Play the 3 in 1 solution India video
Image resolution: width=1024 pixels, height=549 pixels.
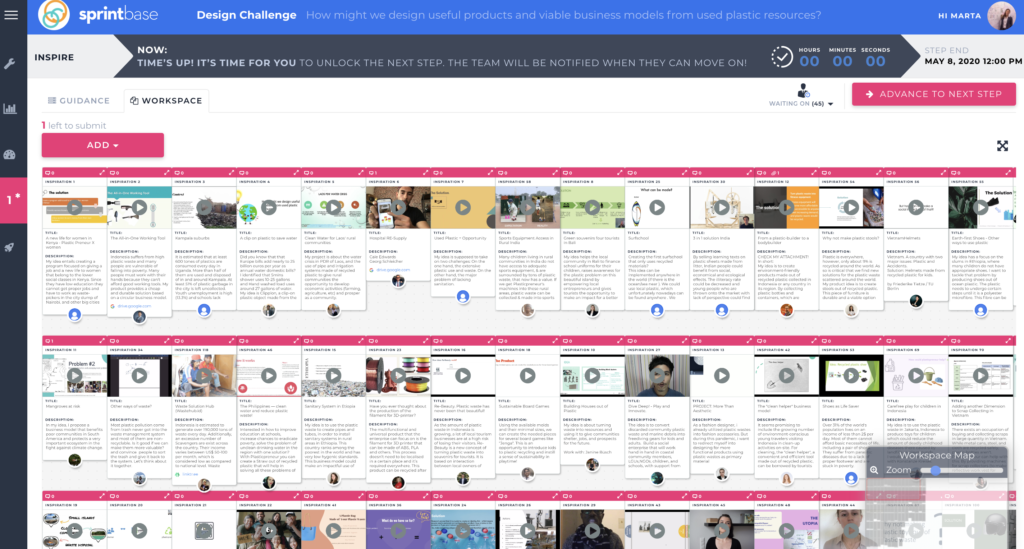pyautogui.click(x=722, y=208)
